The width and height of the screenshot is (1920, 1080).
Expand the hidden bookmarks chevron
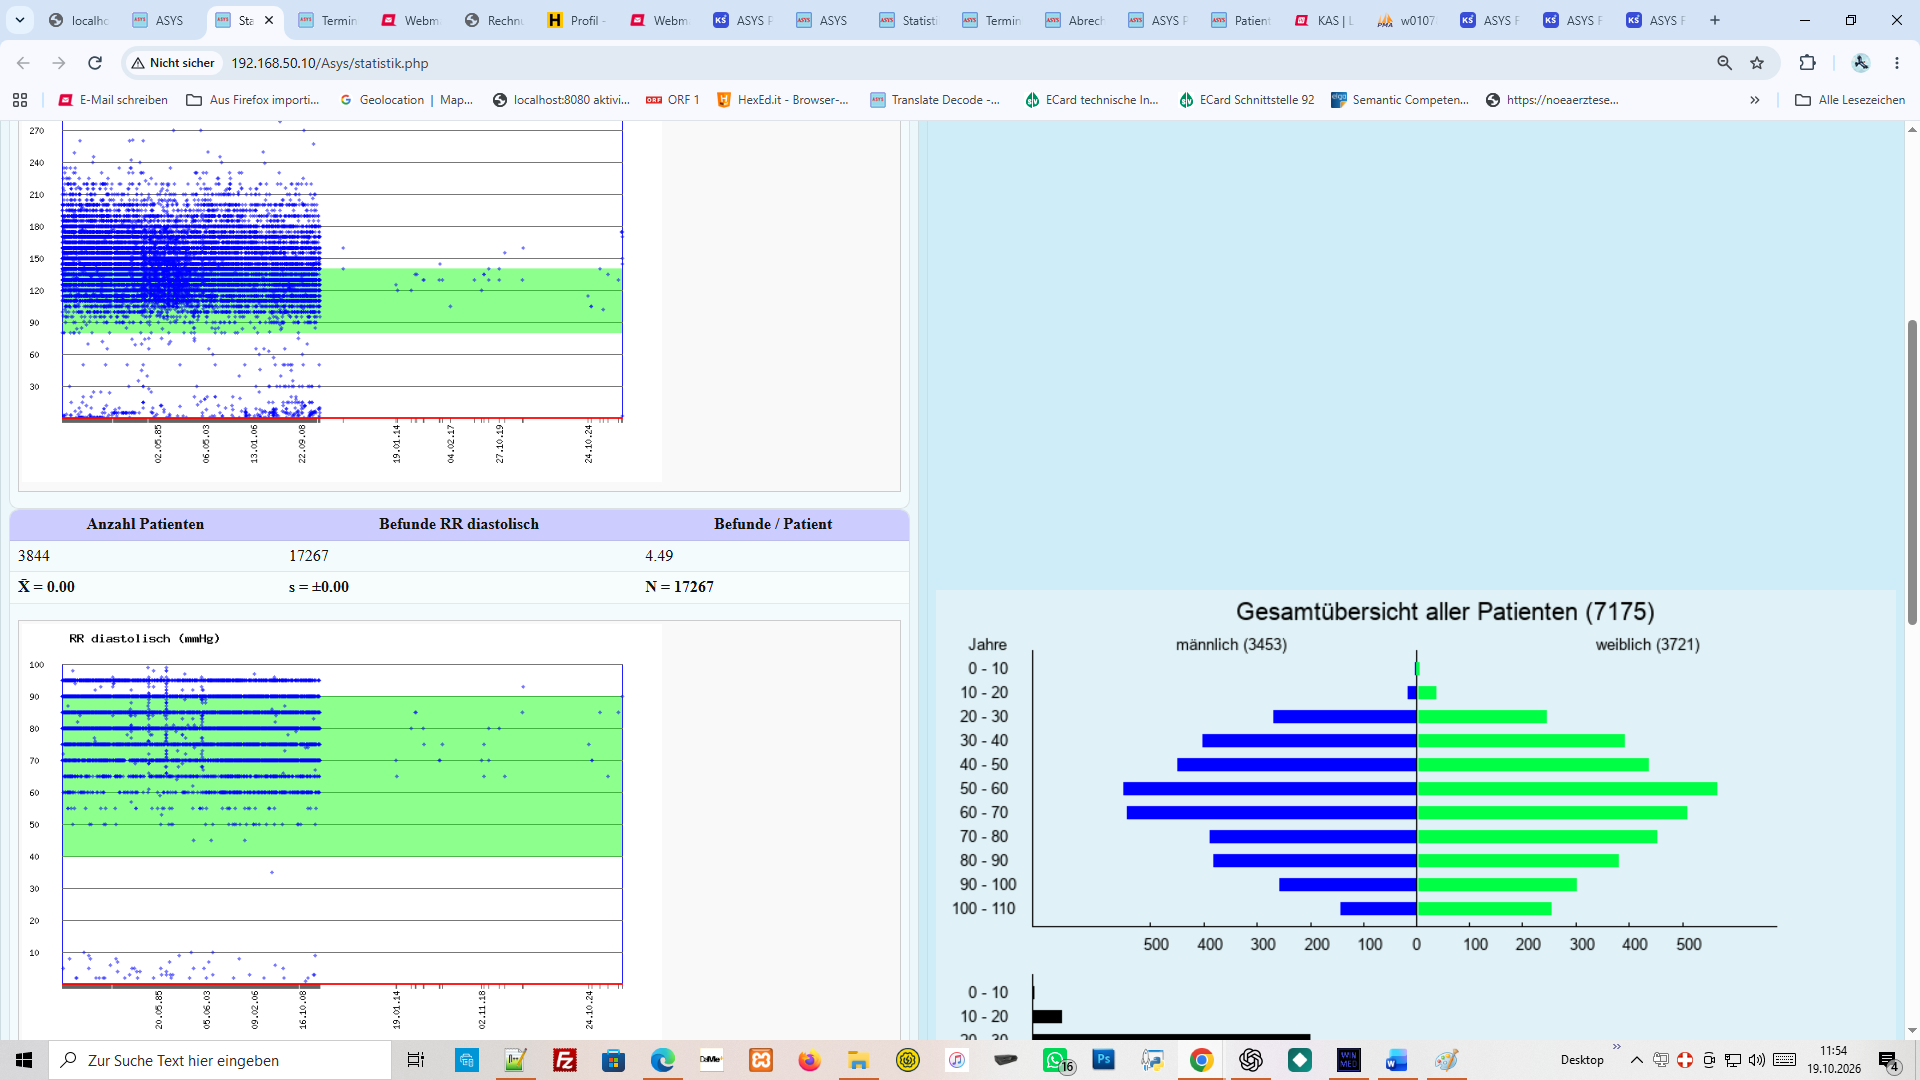pyautogui.click(x=1754, y=100)
